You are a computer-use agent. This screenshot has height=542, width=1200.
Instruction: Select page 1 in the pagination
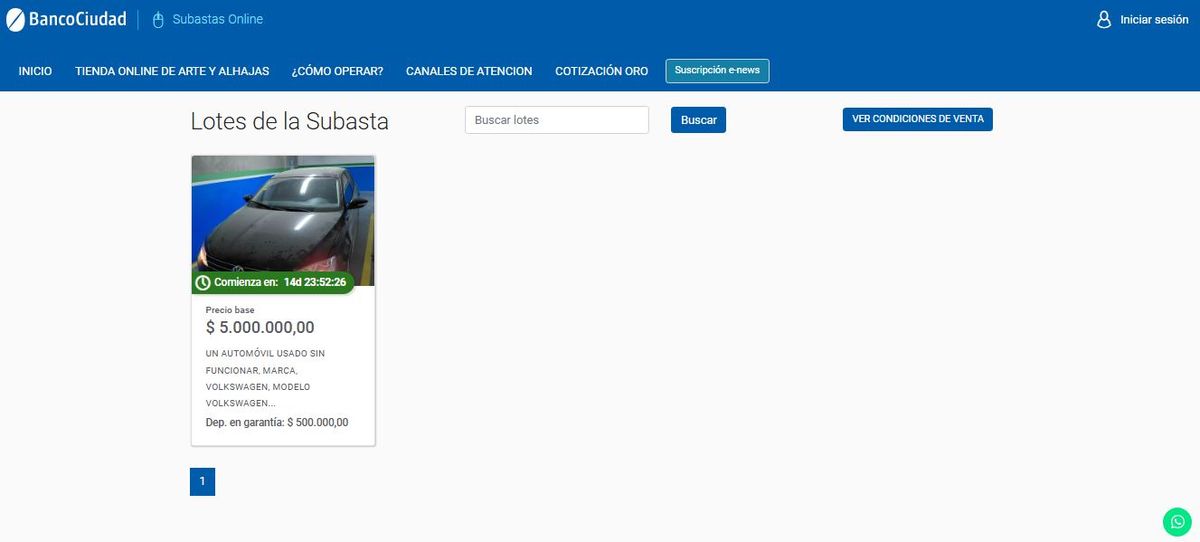tap(202, 481)
